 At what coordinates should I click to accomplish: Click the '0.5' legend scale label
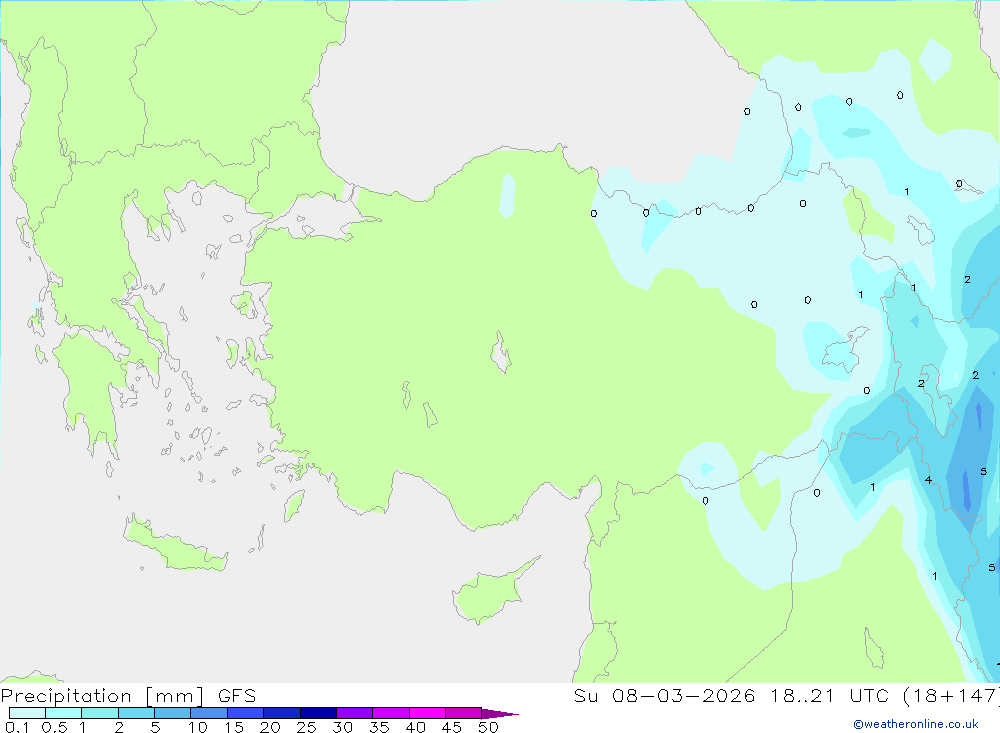[54, 727]
